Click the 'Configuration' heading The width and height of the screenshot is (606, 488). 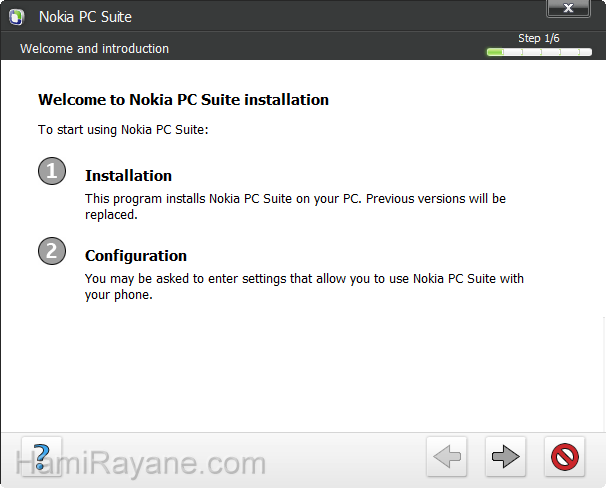pos(136,256)
